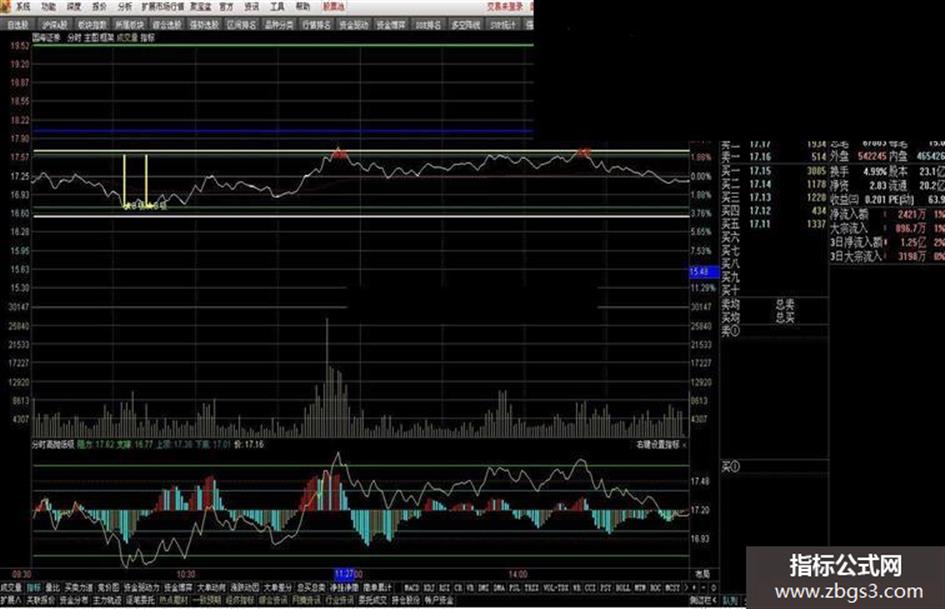
Task: Click 成交量 in the chart header
Action: pos(127,37)
